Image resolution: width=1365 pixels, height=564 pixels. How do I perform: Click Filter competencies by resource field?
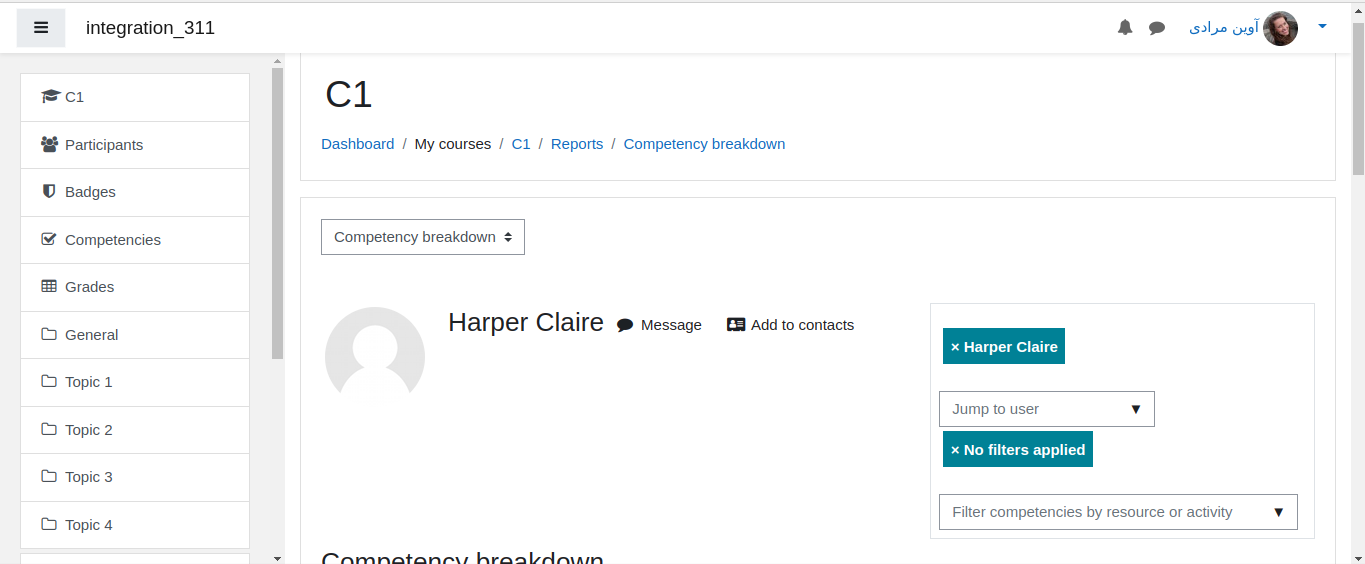1118,512
